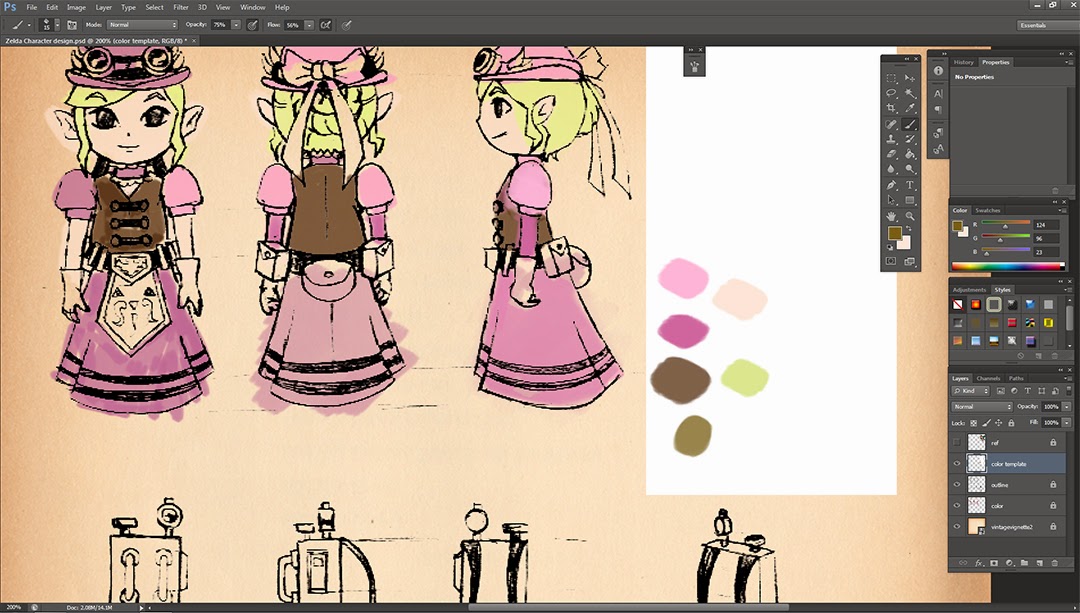
Task: Open the layer filter Kind dropdown
Action: (971, 391)
